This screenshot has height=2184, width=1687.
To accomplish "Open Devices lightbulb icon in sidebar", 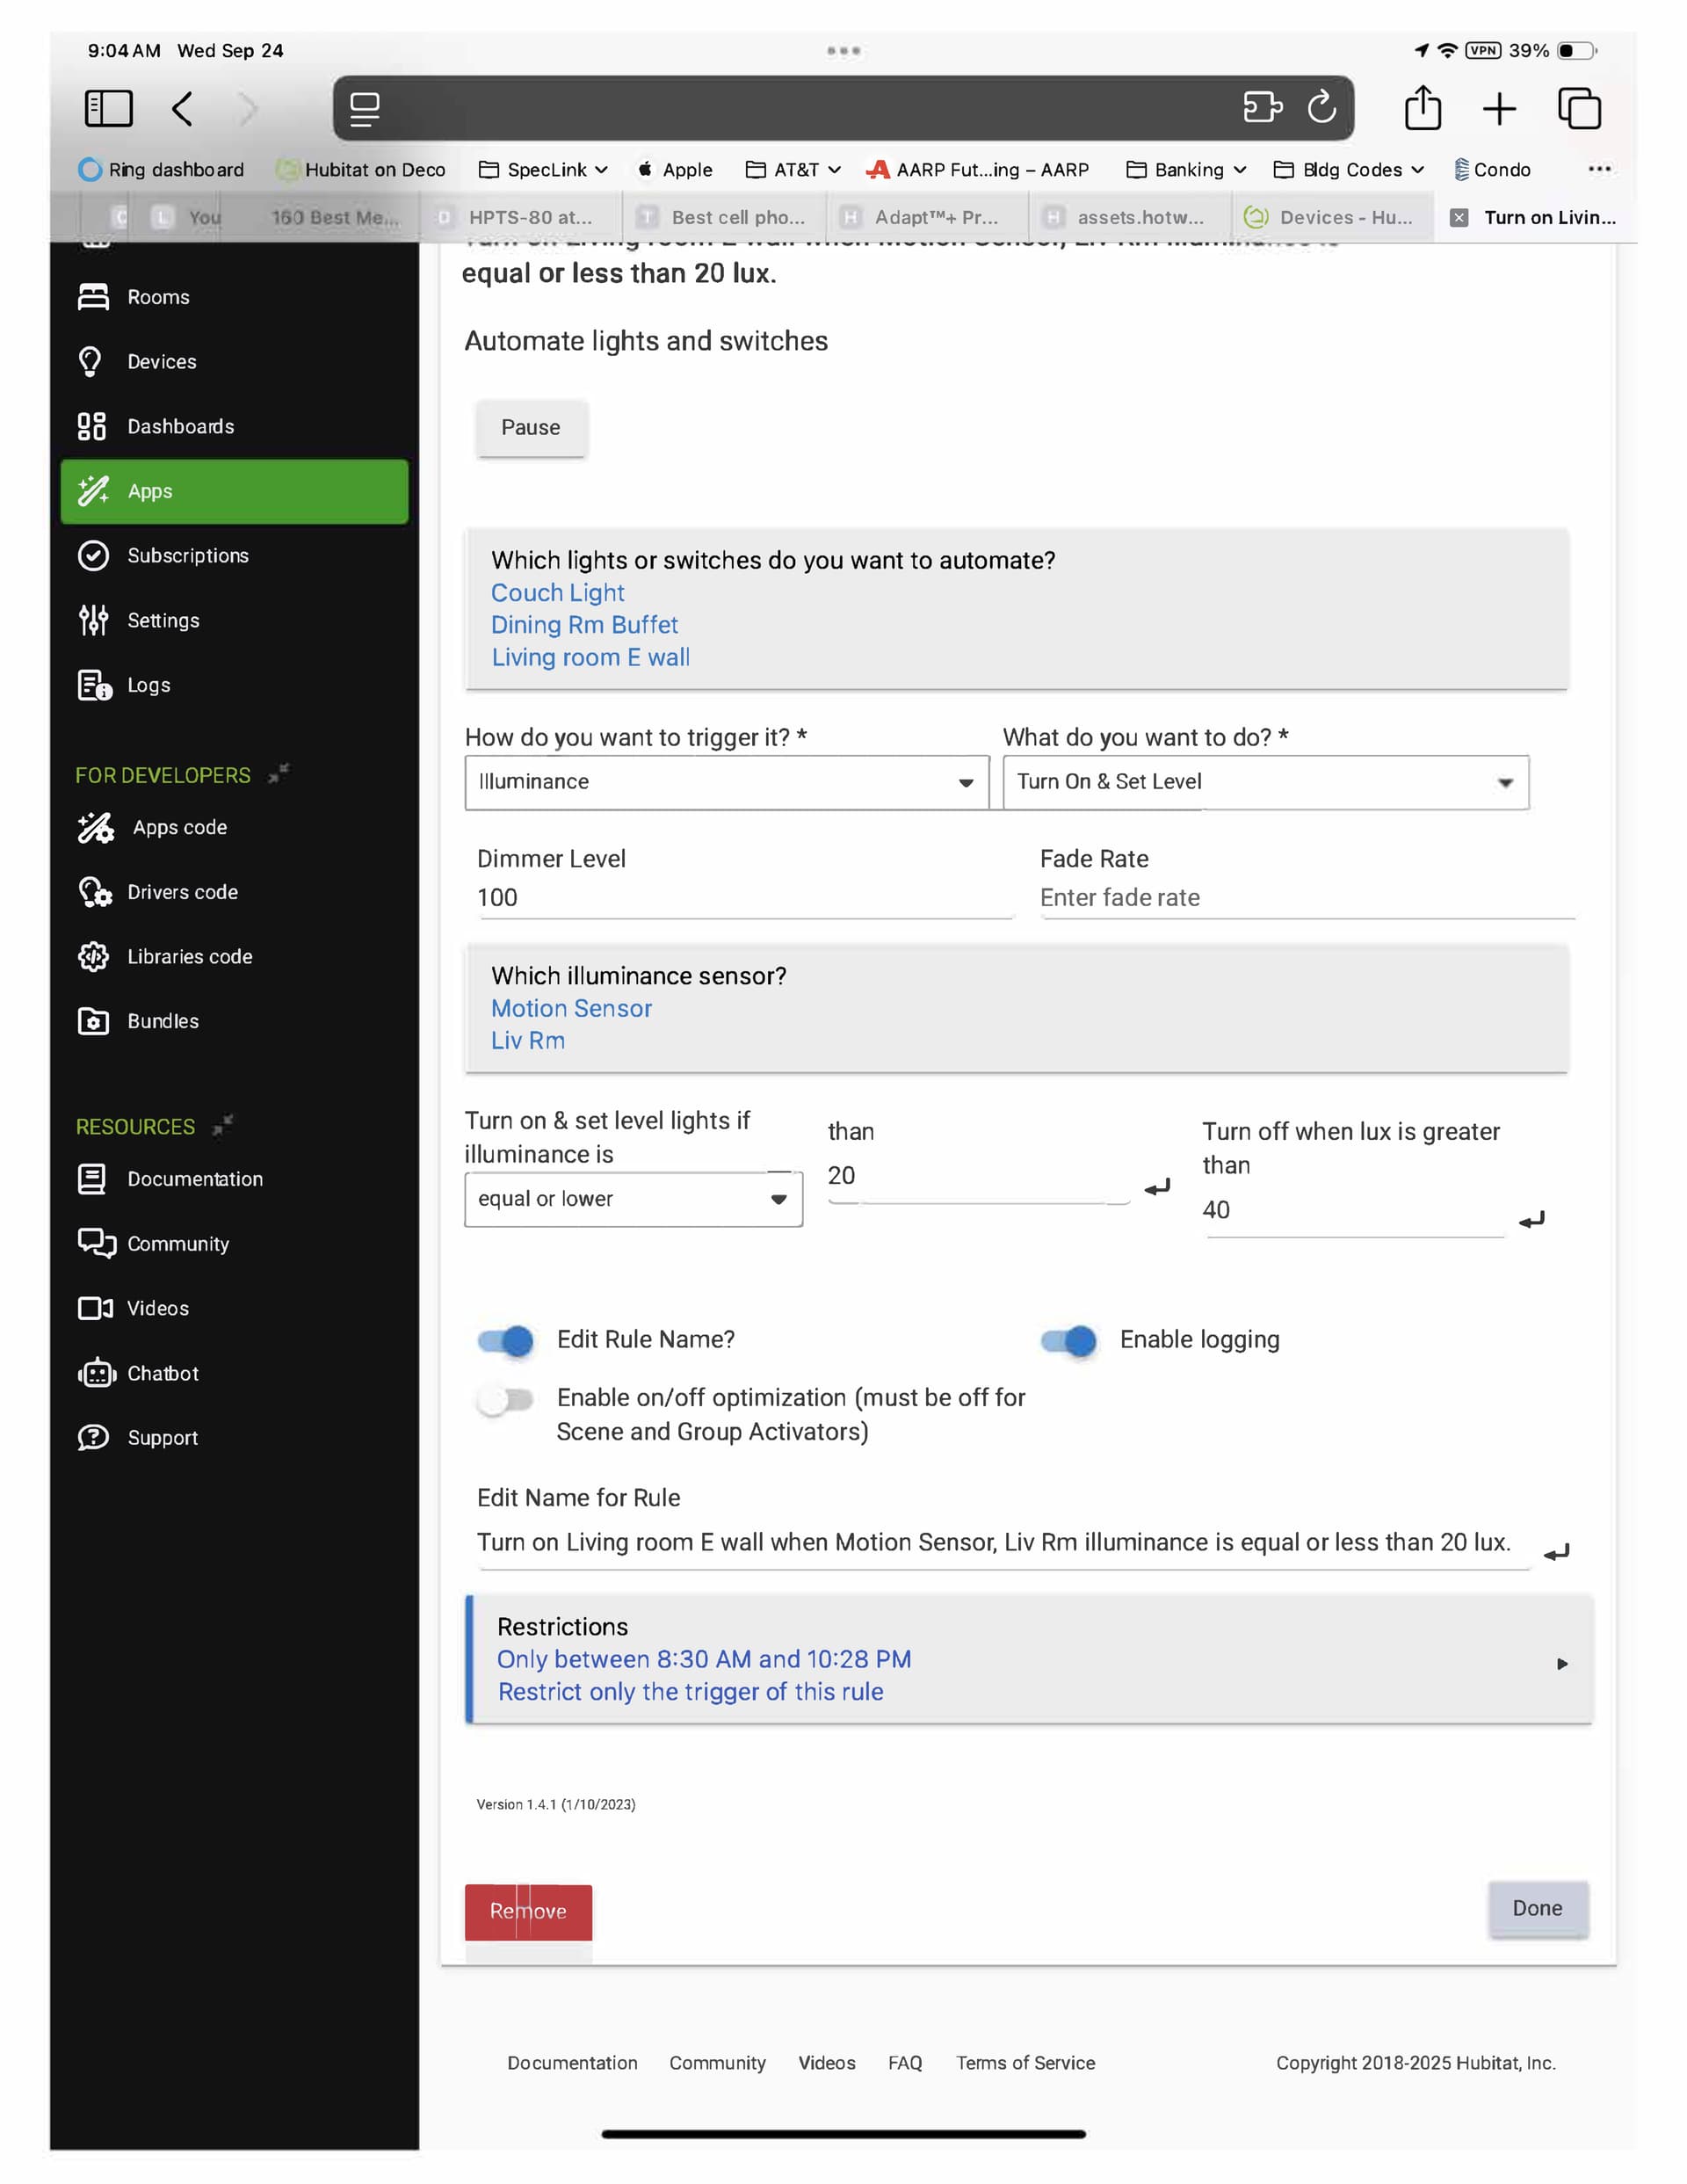I will pos(91,361).
